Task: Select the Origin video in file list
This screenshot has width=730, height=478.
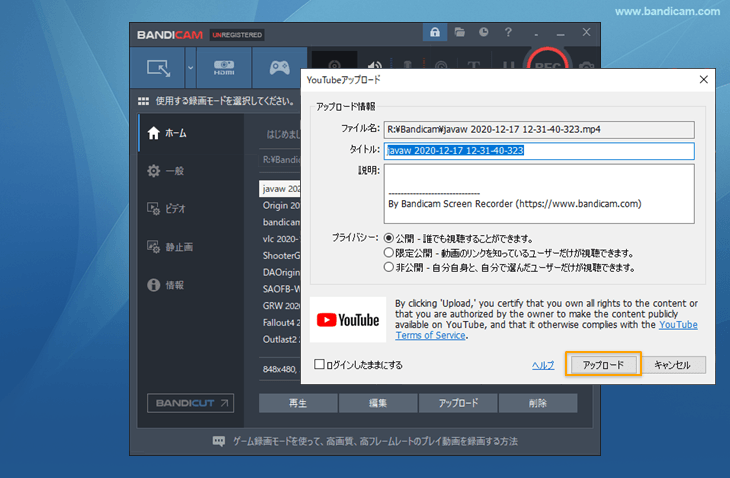Action: coord(280,205)
